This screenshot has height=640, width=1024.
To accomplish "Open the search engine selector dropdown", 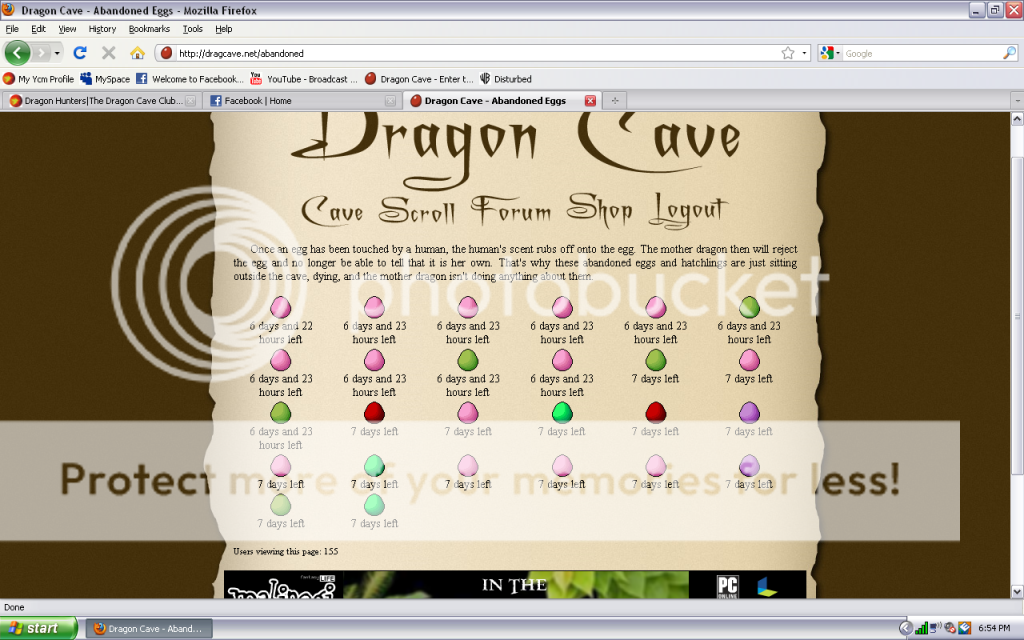I will pos(831,53).
